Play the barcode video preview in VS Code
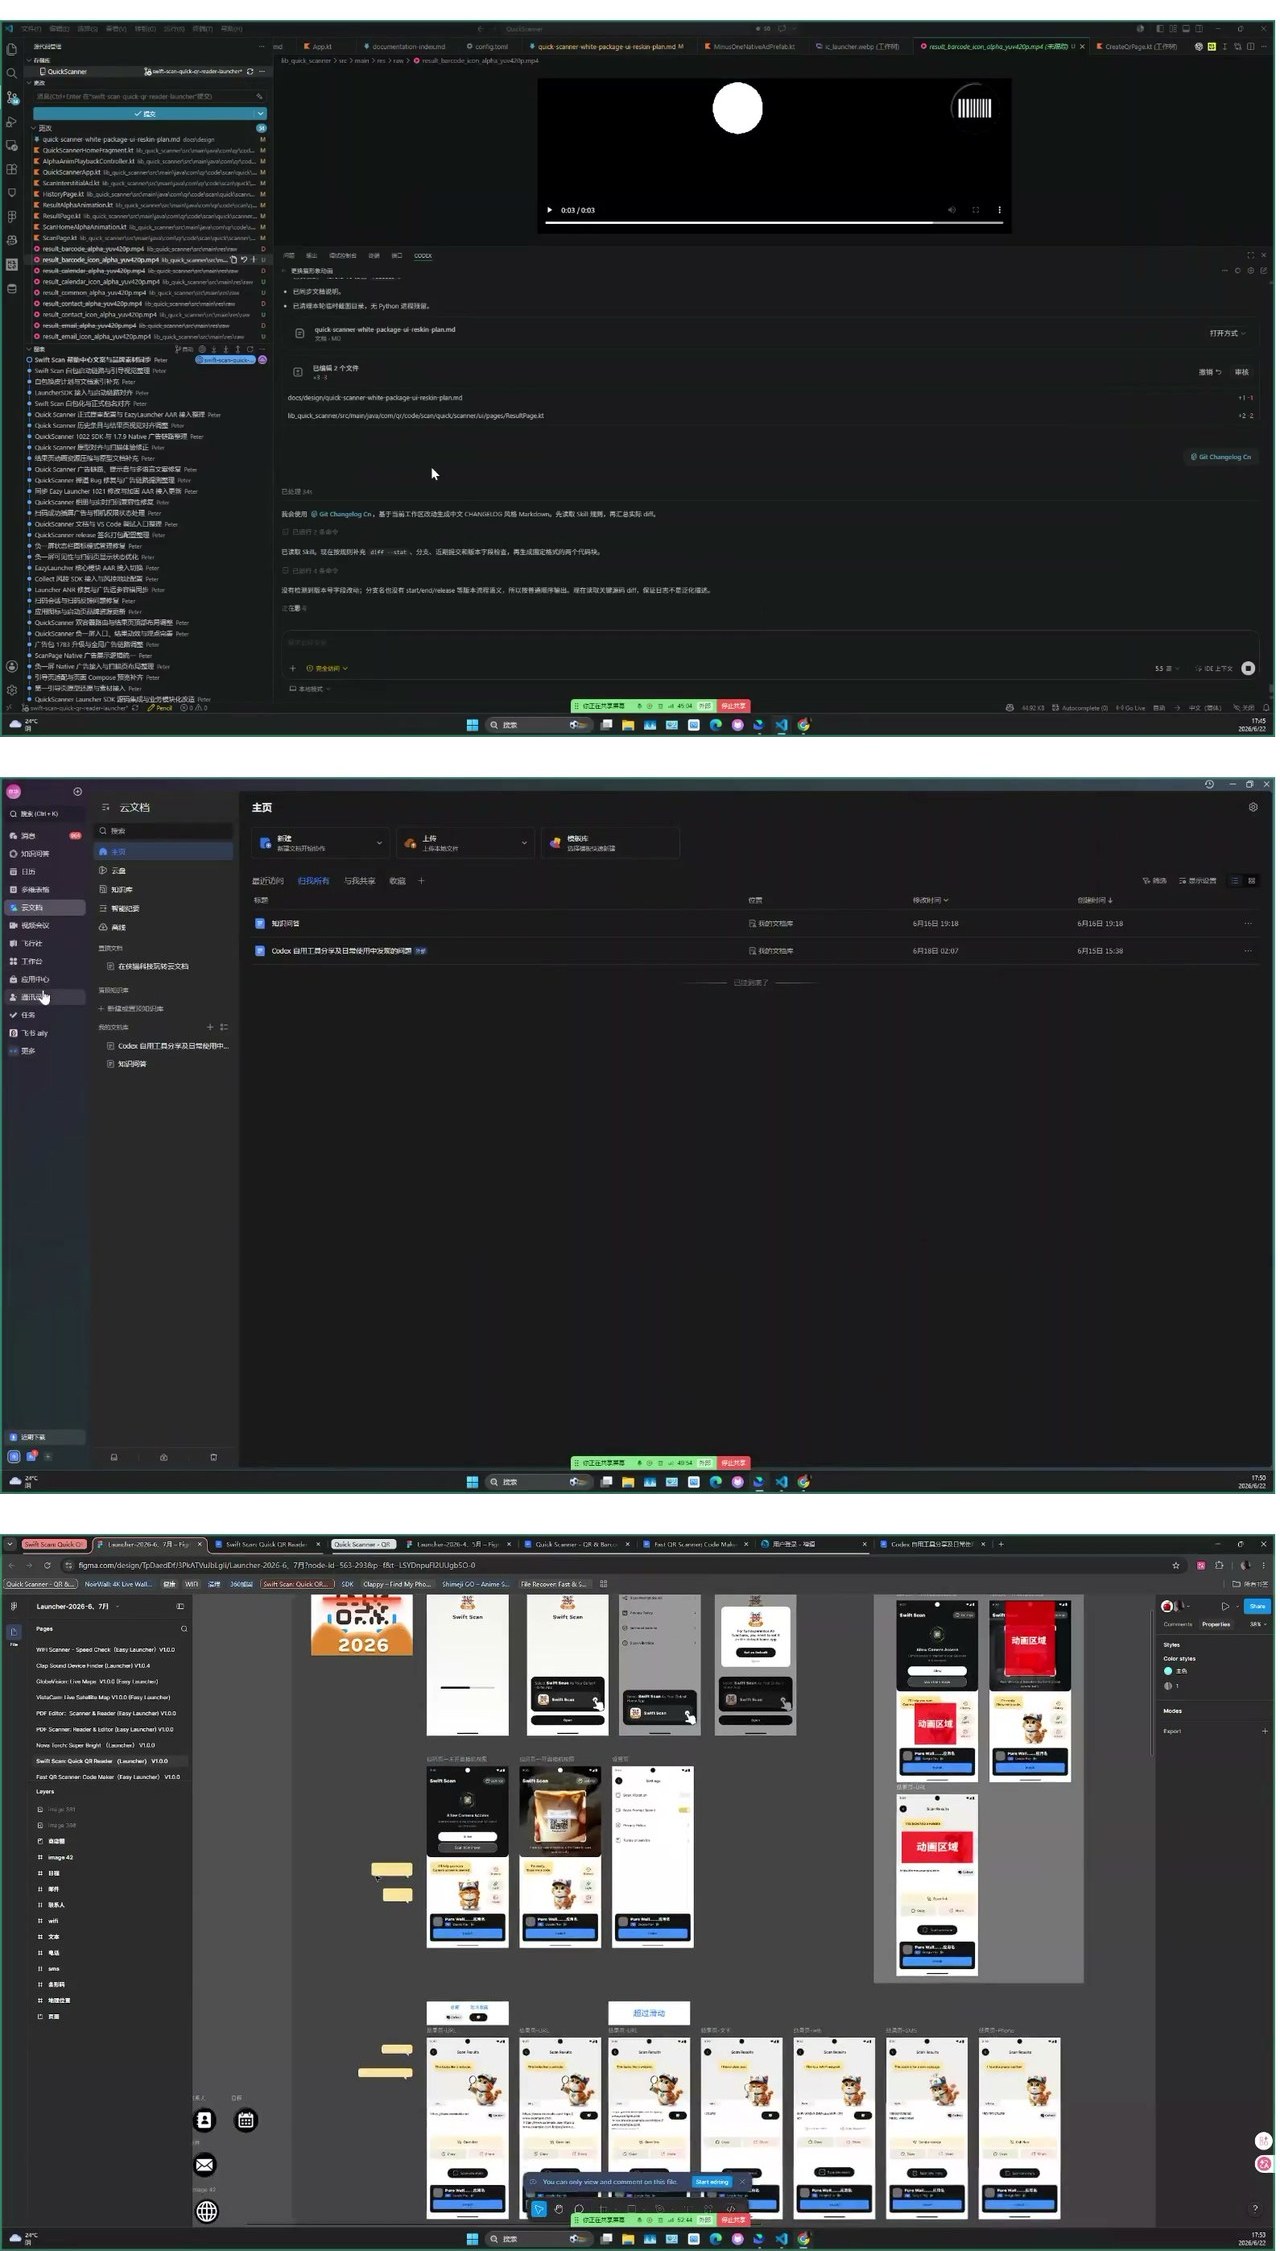The width and height of the screenshot is (1280, 2251). (x=549, y=210)
